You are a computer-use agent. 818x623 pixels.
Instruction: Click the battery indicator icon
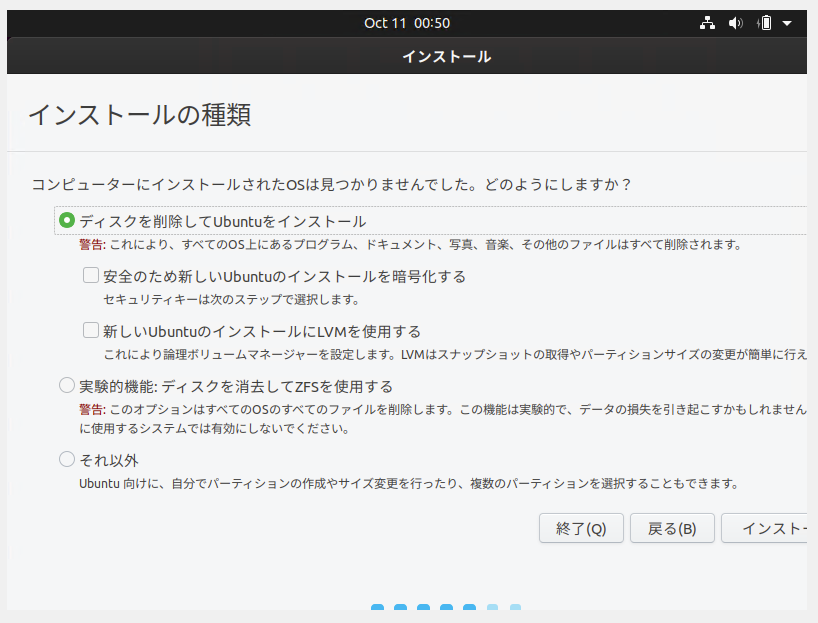(x=765, y=23)
